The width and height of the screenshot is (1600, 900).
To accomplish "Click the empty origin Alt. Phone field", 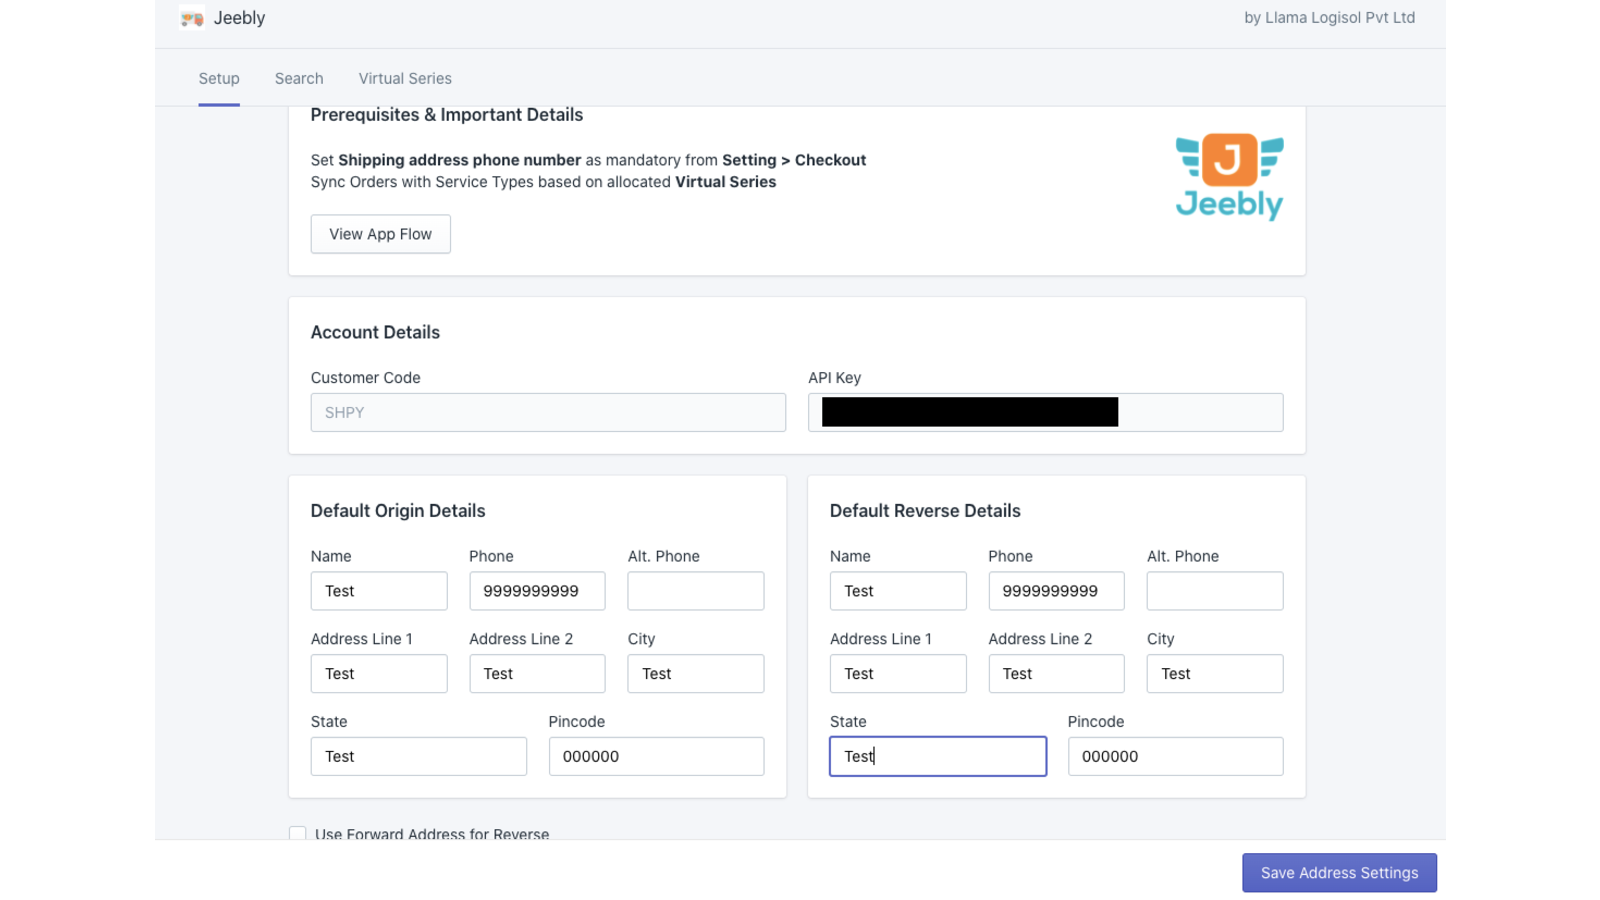I will point(695,590).
